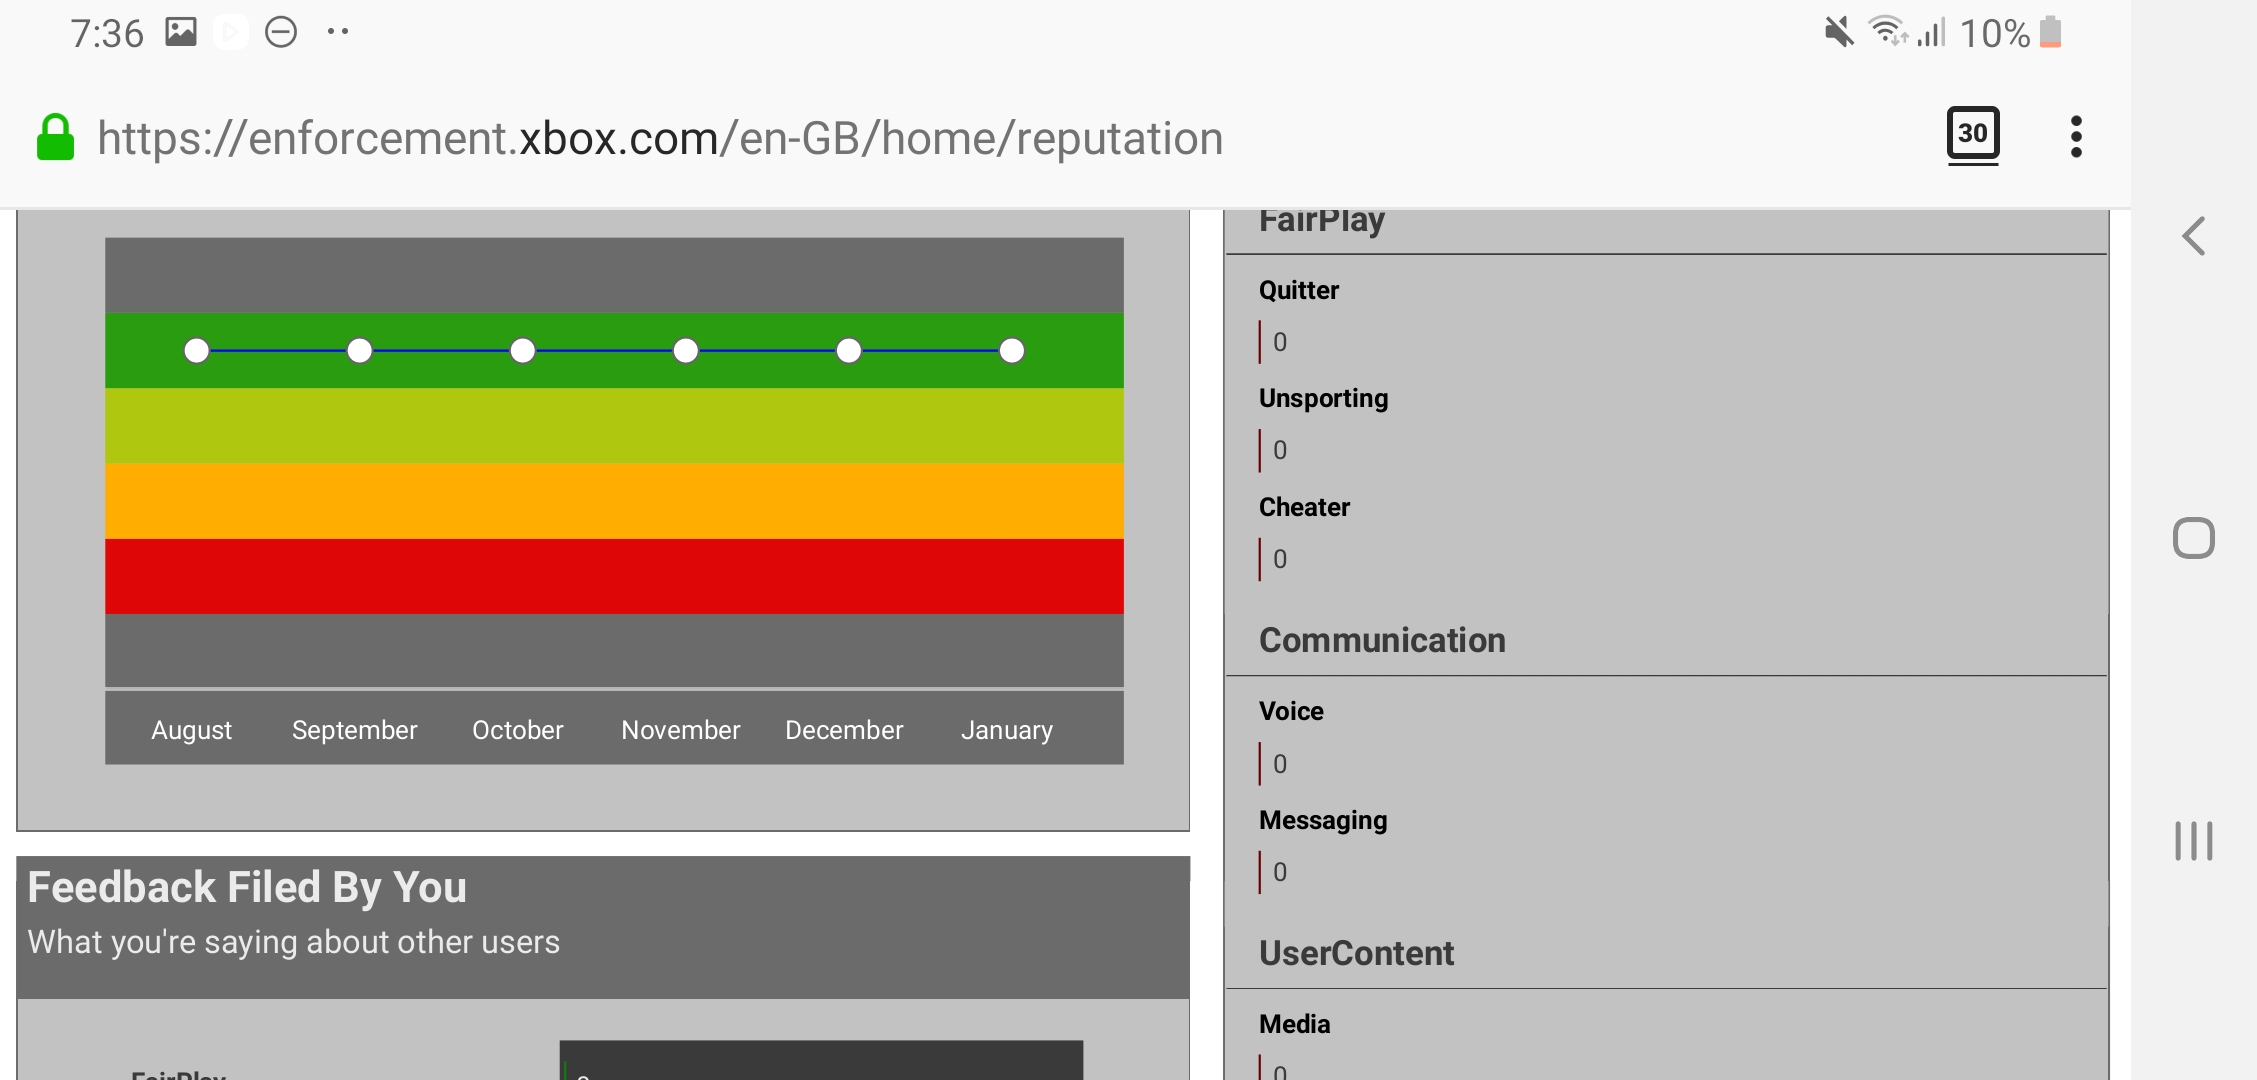Open recent apps with three-bar button
The height and width of the screenshot is (1080, 2257).
(2193, 841)
